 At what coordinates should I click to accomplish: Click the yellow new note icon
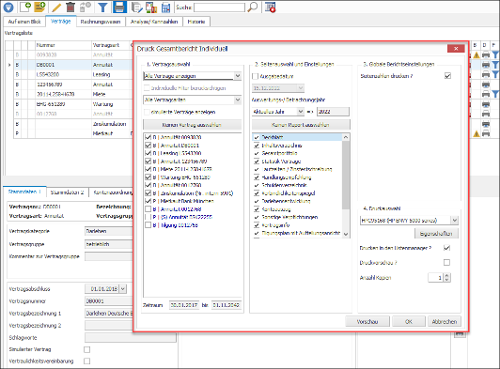tap(40, 7)
